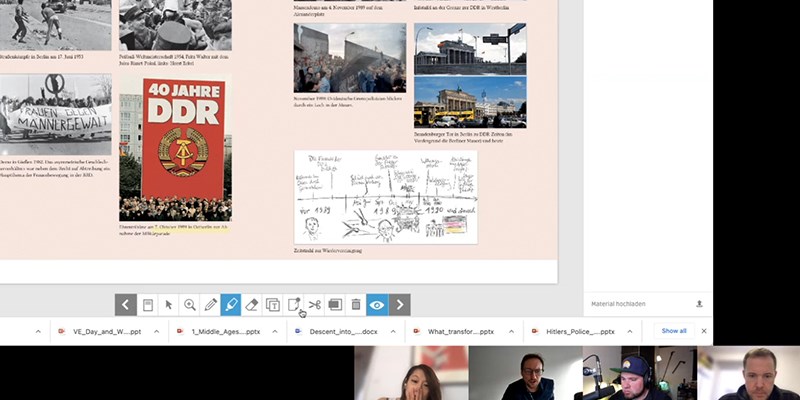Toggle the eye visibility button

[377, 305]
